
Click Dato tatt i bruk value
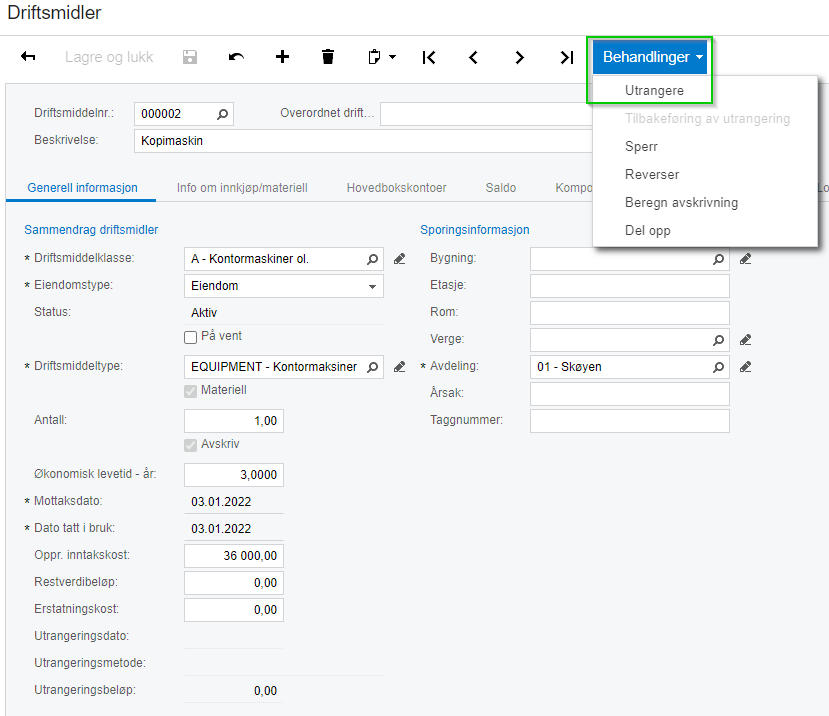point(221,529)
